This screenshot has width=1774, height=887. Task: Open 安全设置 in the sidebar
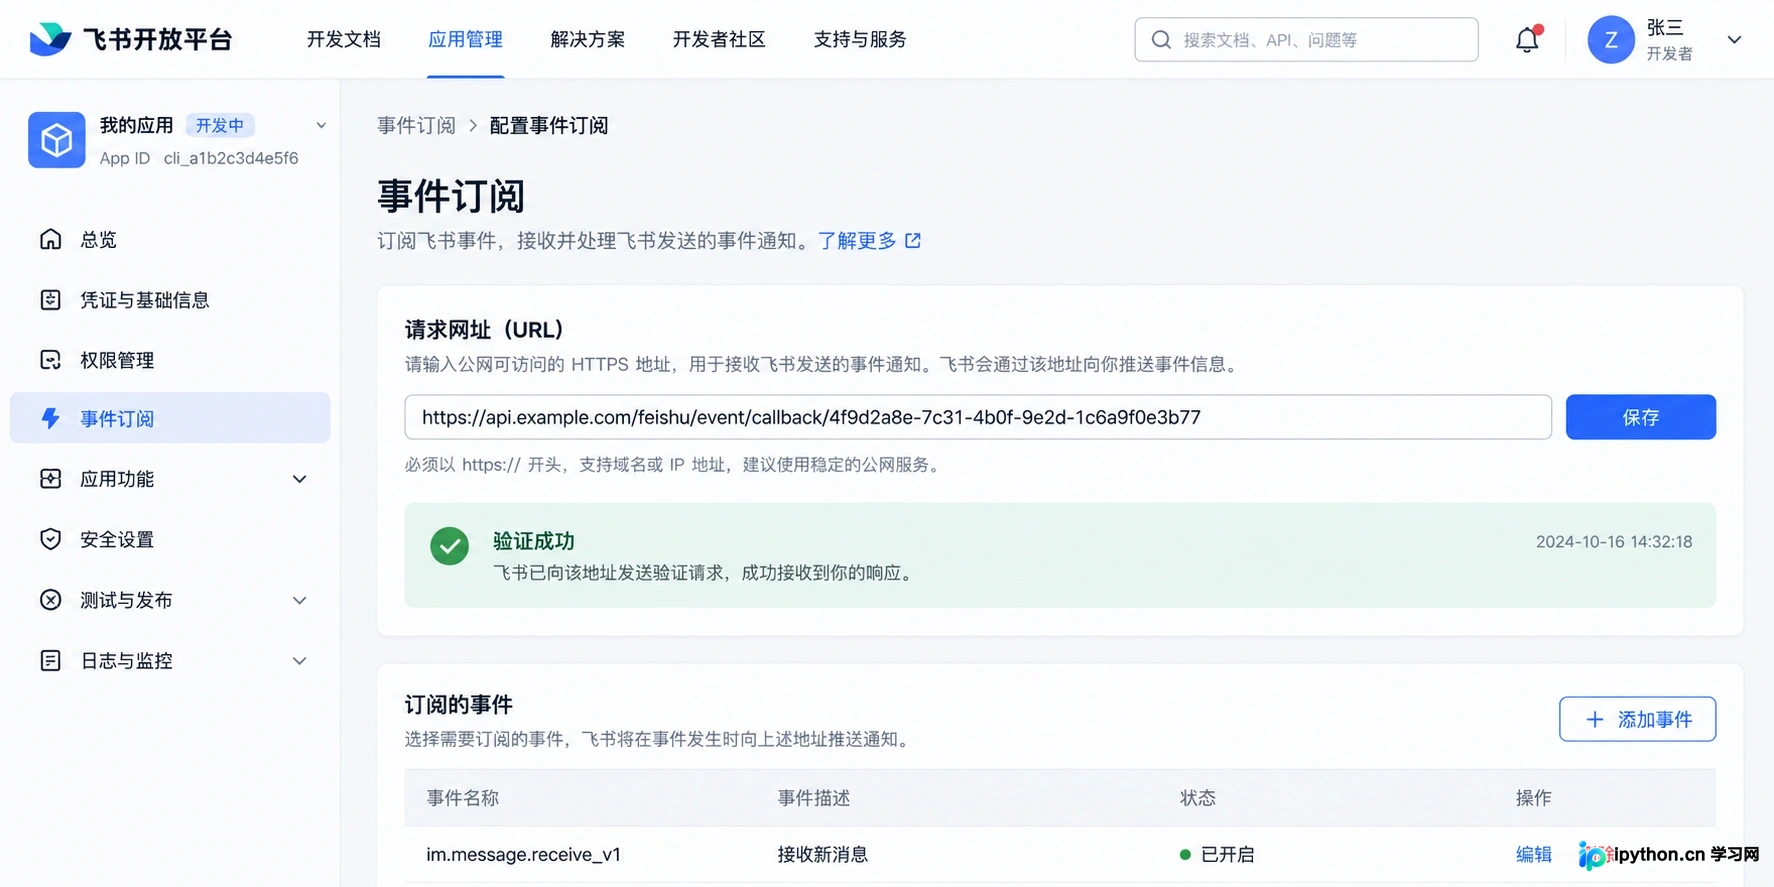170,539
